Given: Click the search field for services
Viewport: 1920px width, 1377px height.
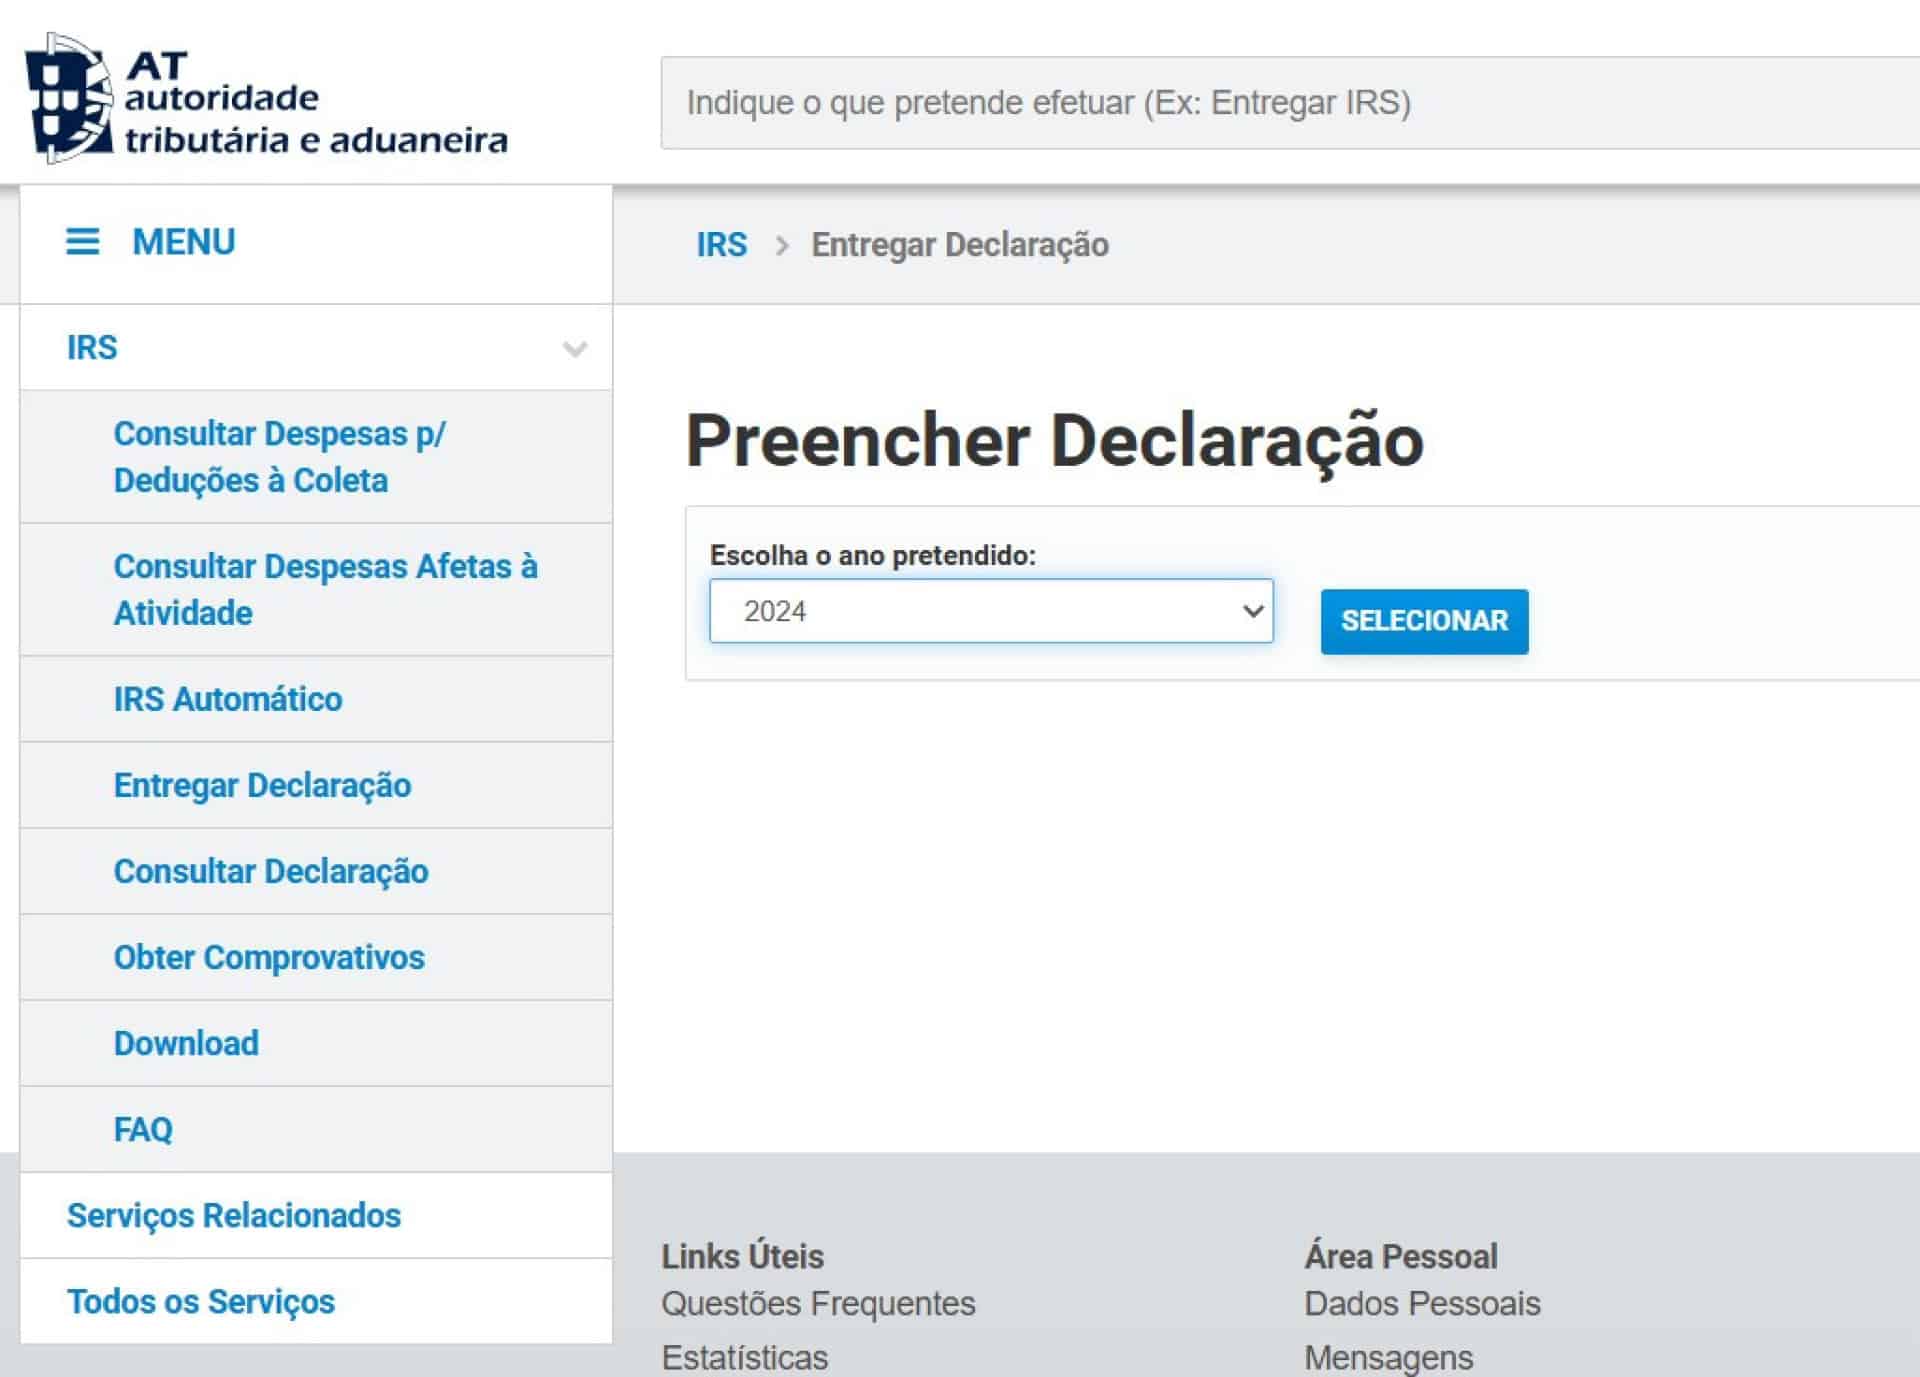Looking at the screenshot, I should click(1290, 103).
